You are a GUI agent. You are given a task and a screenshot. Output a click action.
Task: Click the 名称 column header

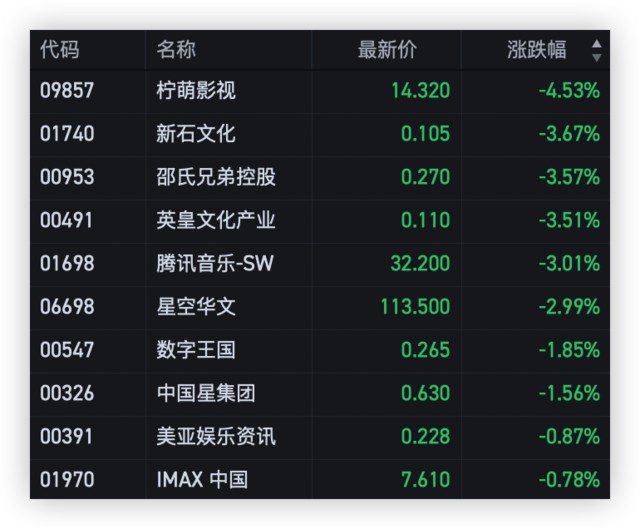(x=176, y=50)
